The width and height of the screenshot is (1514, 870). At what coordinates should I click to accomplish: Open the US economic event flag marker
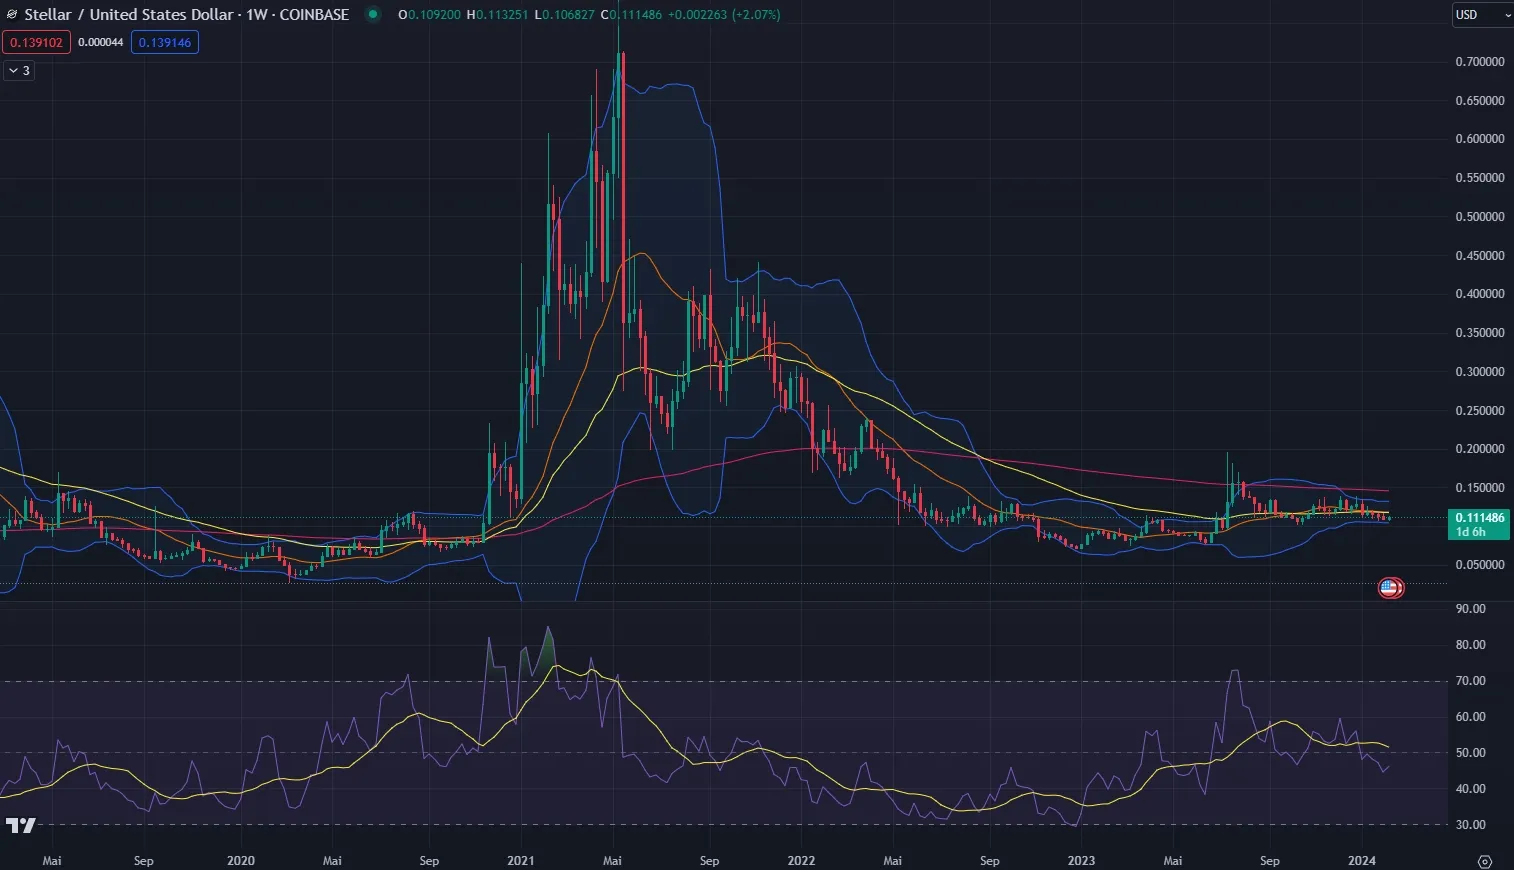pos(1390,588)
